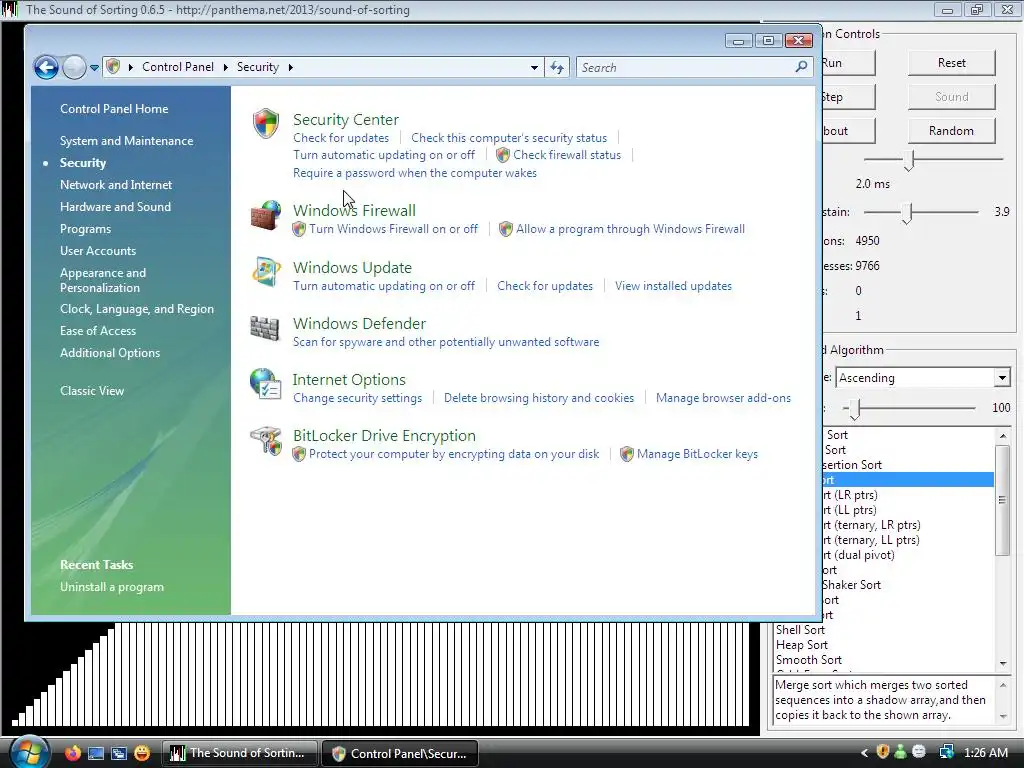
Task: Select Smooth Sort in the algorithm list
Action: [808, 660]
